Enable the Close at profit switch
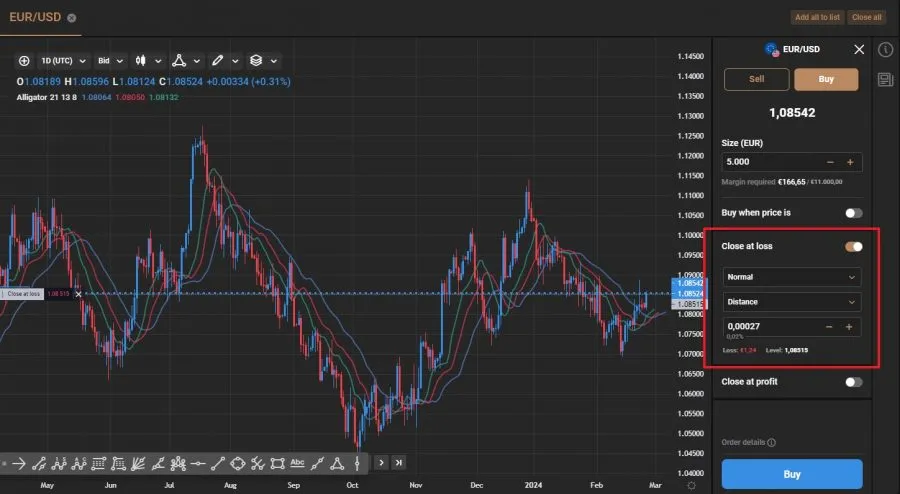The image size is (900, 494). click(854, 382)
